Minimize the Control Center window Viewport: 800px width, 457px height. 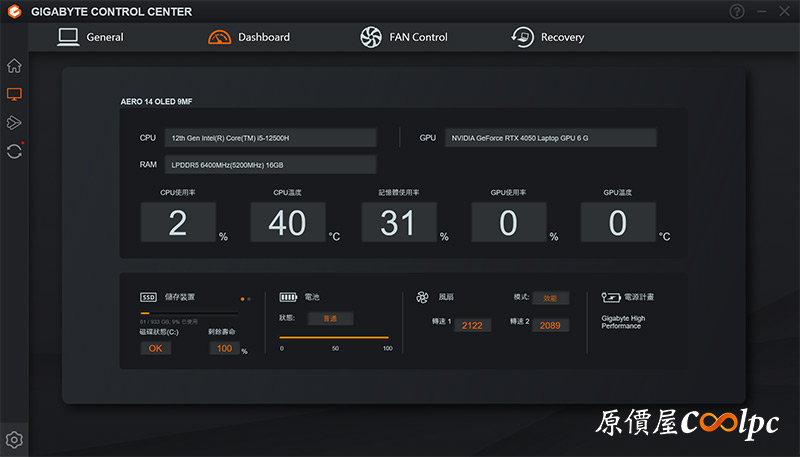[762, 11]
